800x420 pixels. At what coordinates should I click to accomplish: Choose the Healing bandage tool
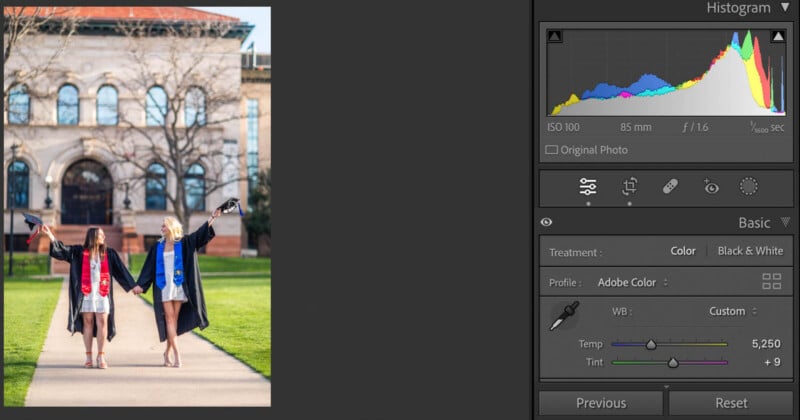click(670, 187)
